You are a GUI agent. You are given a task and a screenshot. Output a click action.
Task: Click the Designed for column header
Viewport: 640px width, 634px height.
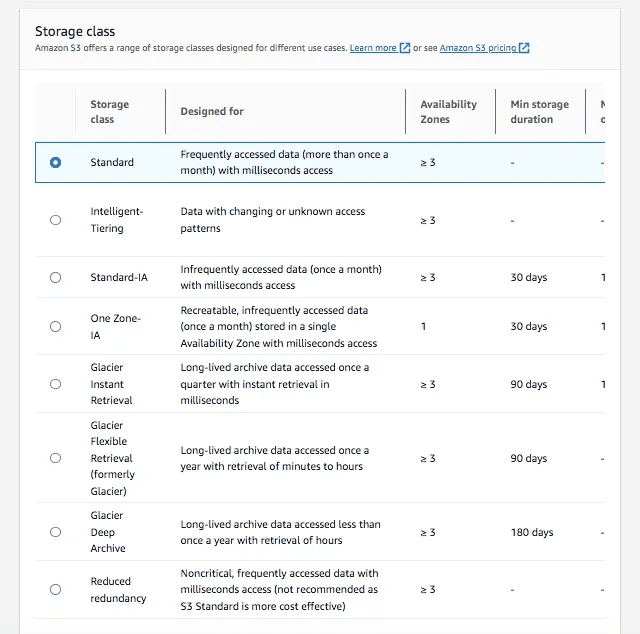coord(212,111)
